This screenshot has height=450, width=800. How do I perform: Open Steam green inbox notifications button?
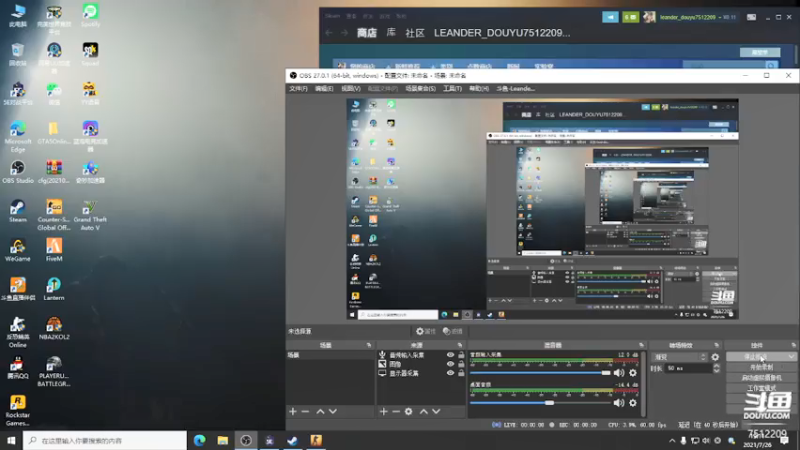click(631, 17)
